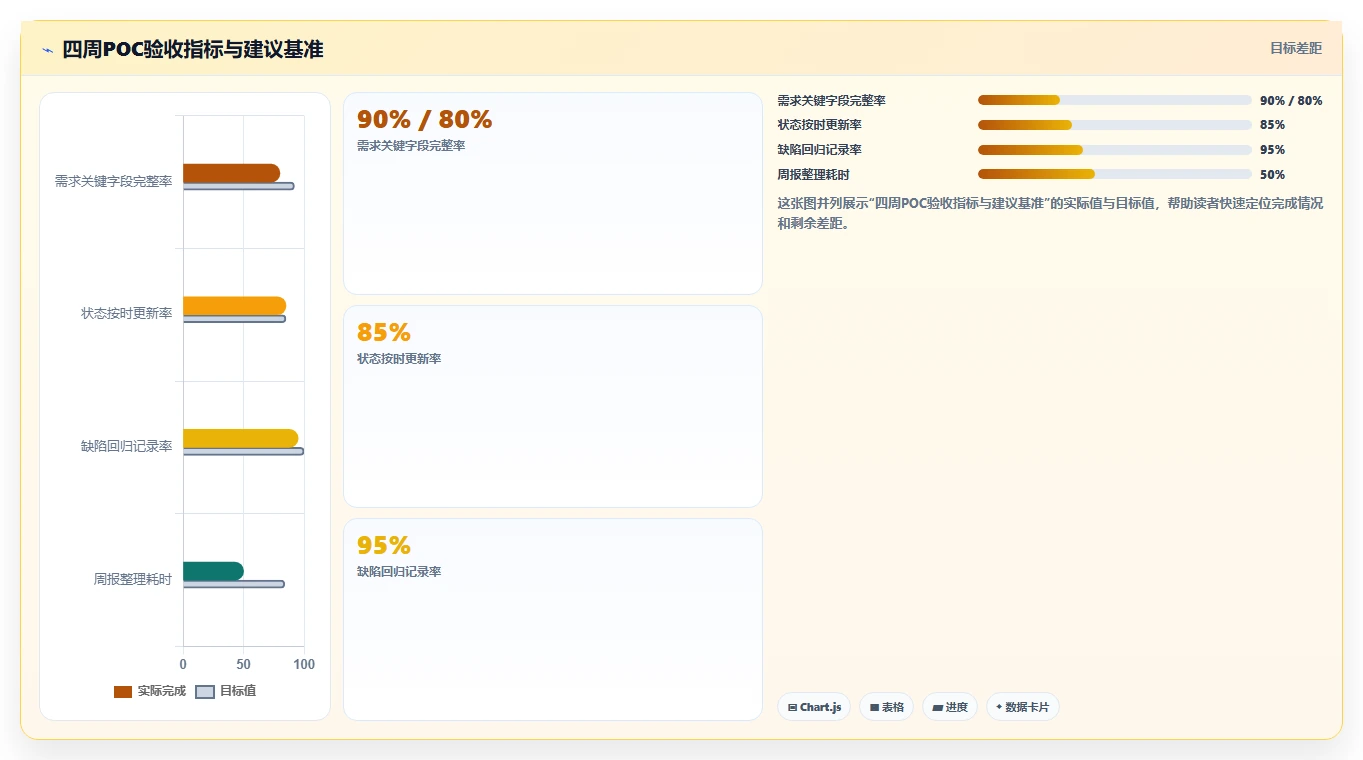The height and width of the screenshot is (760, 1363).
Task: Click the 50% value beside the progress bar
Action: click(x=1272, y=175)
